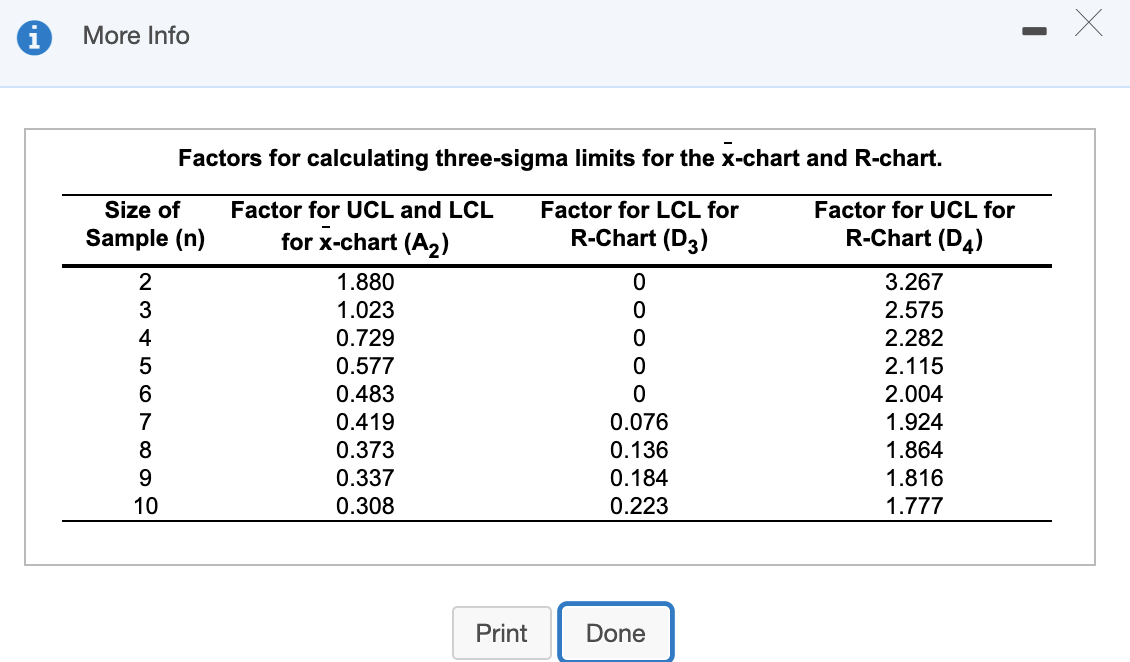Select the table title about three-sigma limits
Viewport: 1130px width, 662px height.
pyautogui.click(x=560, y=158)
